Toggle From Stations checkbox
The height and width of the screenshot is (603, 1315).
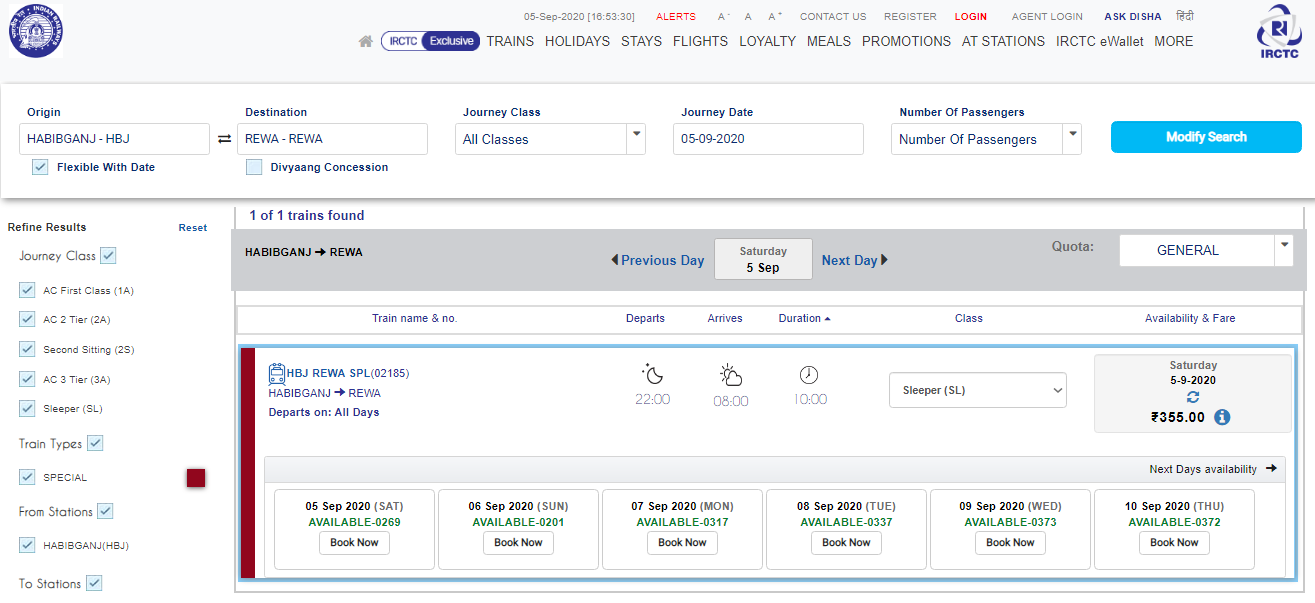[x=105, y=511]
